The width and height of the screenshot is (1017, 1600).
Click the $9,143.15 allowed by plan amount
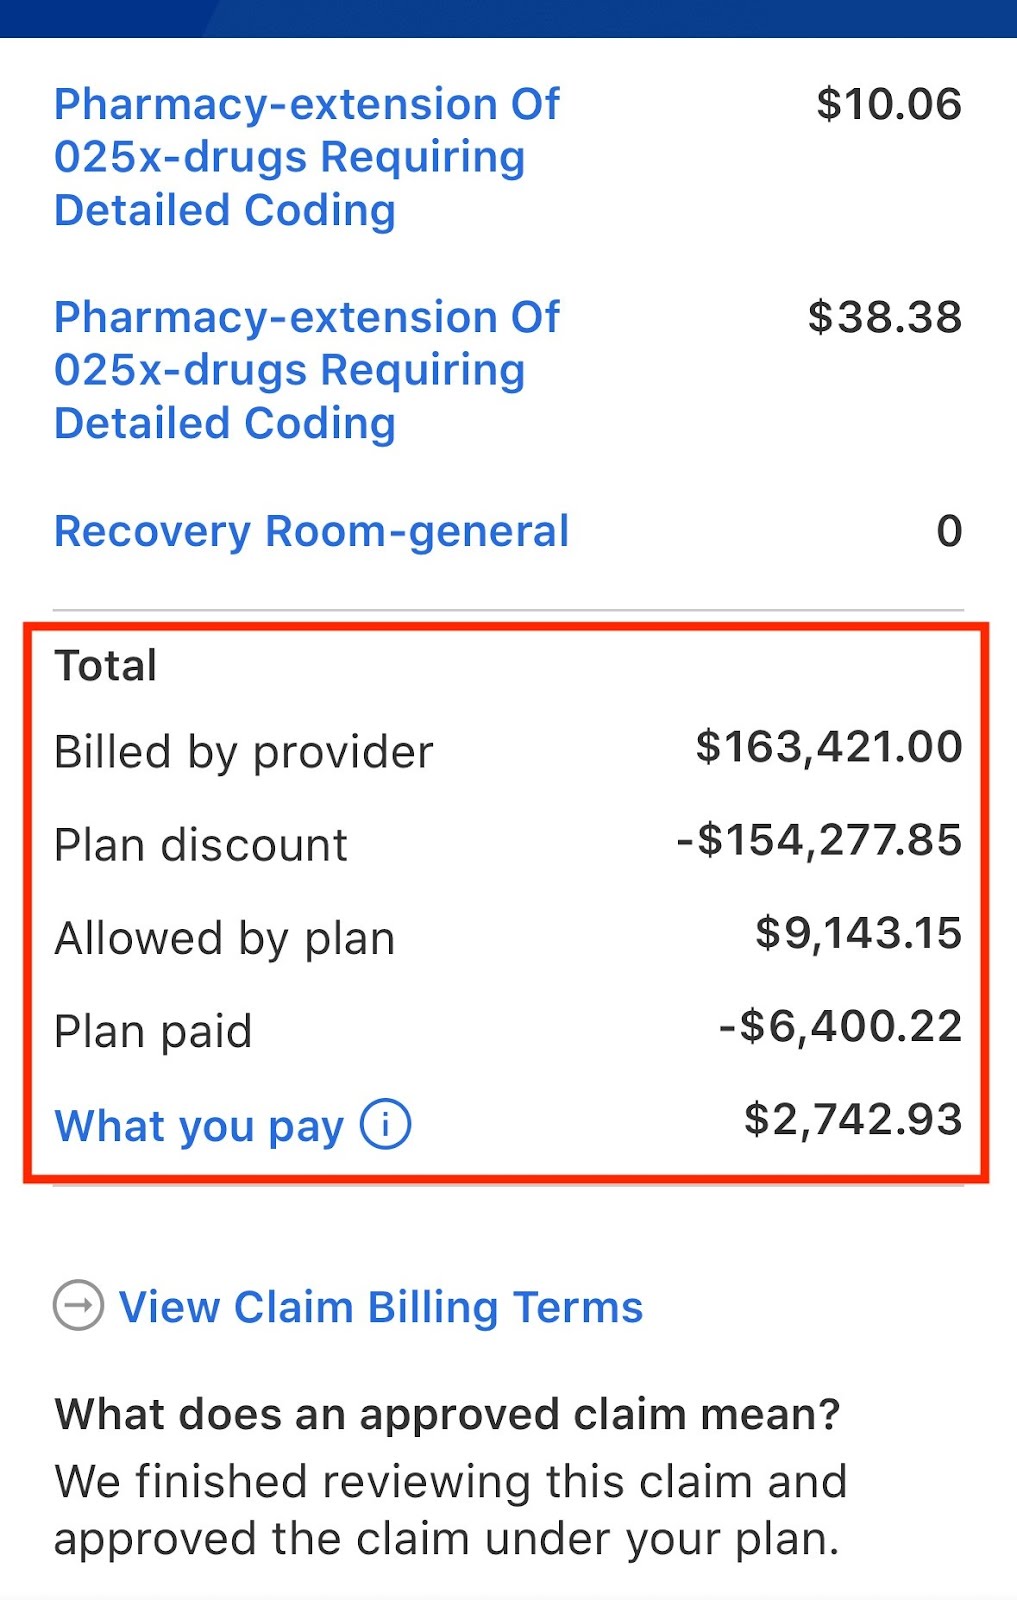[x=859, y=933]
